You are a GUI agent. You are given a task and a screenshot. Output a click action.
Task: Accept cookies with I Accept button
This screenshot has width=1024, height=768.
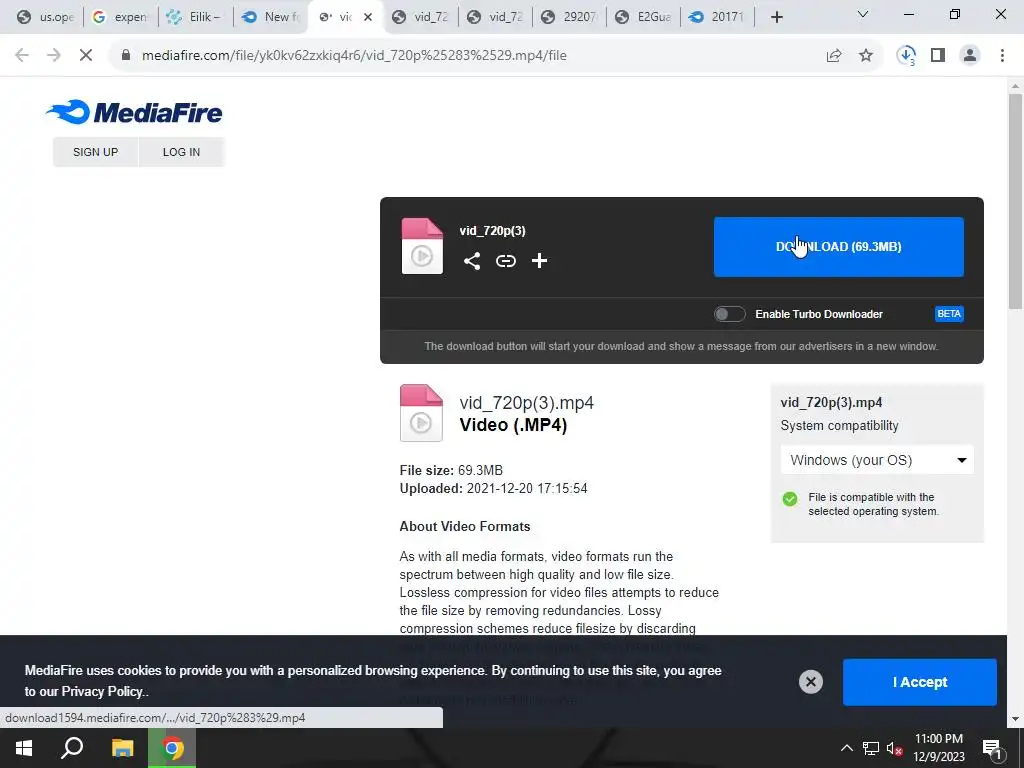click(920, 682)
